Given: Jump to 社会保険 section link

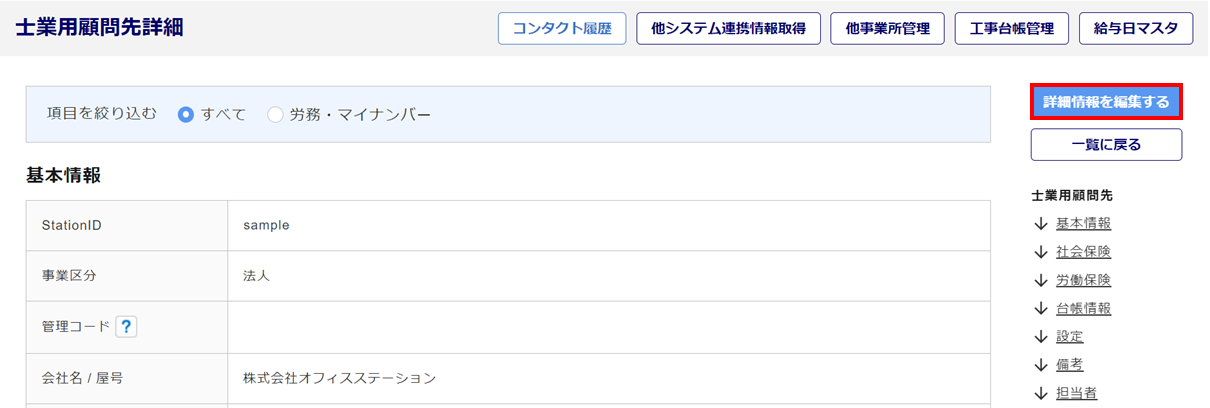Looking at the screenshot, I should coord(1083,252).
